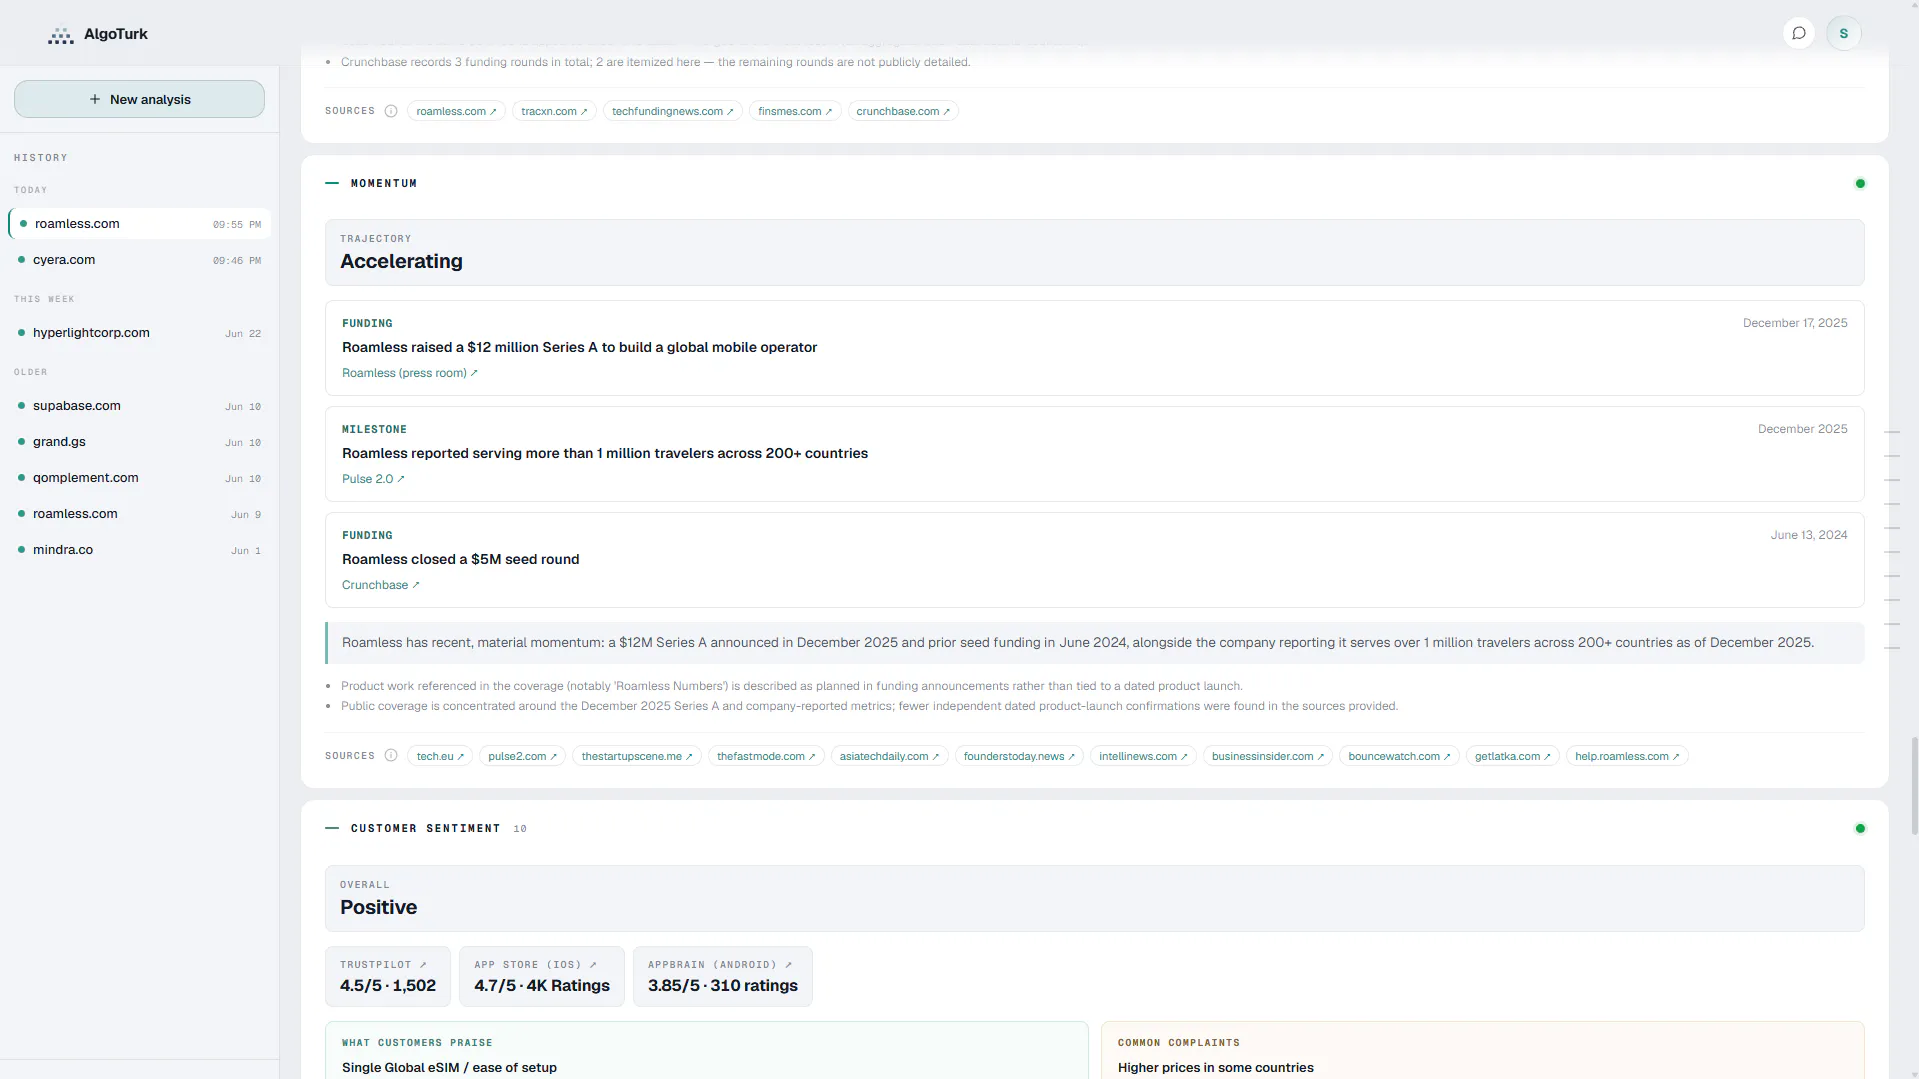Open Roamless (press room) source link

coord(410,373)
